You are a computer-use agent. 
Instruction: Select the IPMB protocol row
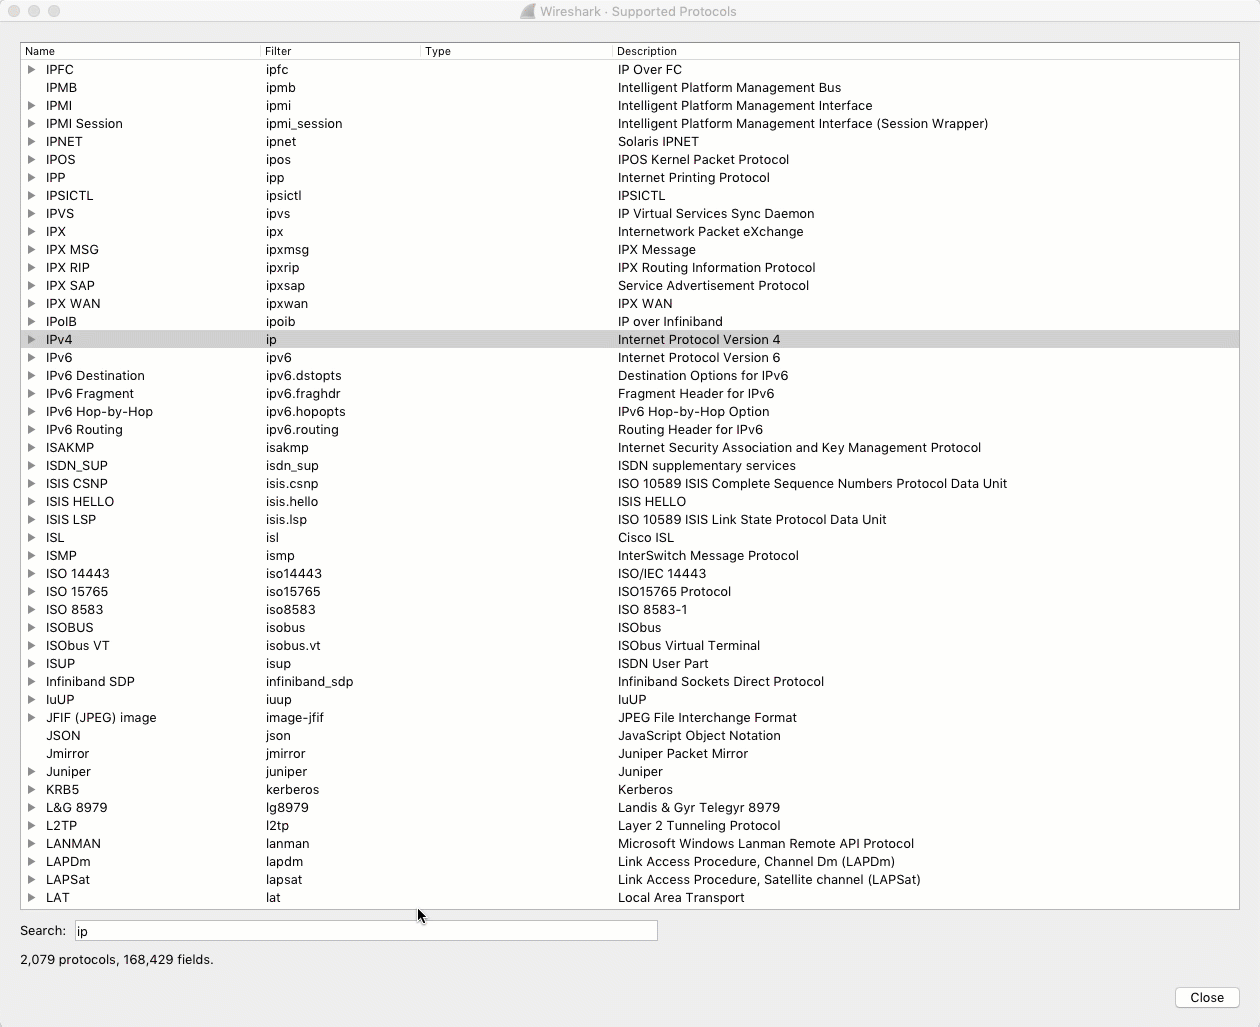point(630,87)
